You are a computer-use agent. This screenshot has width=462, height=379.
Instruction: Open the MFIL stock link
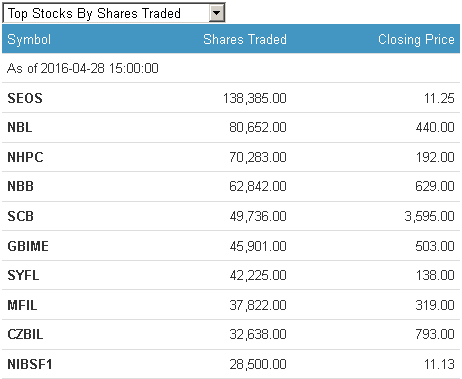(22, 305)
